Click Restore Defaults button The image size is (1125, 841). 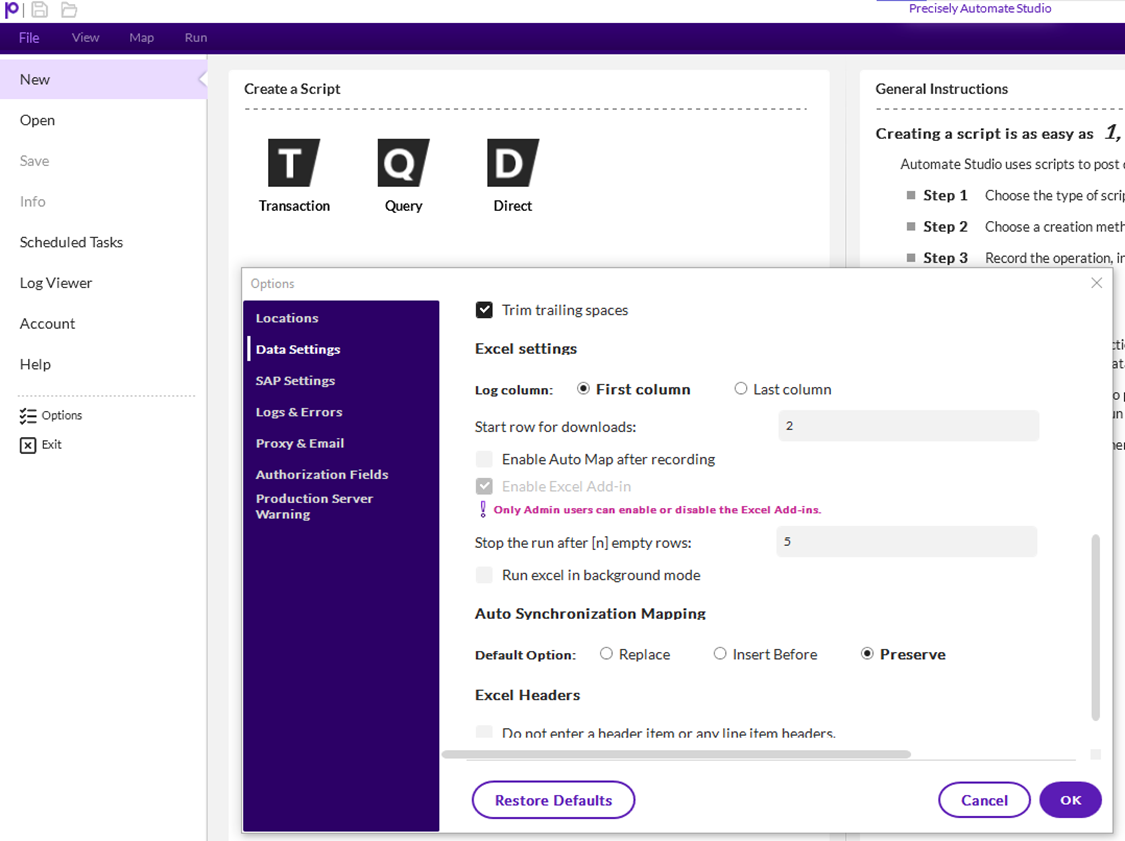point(553,800)
